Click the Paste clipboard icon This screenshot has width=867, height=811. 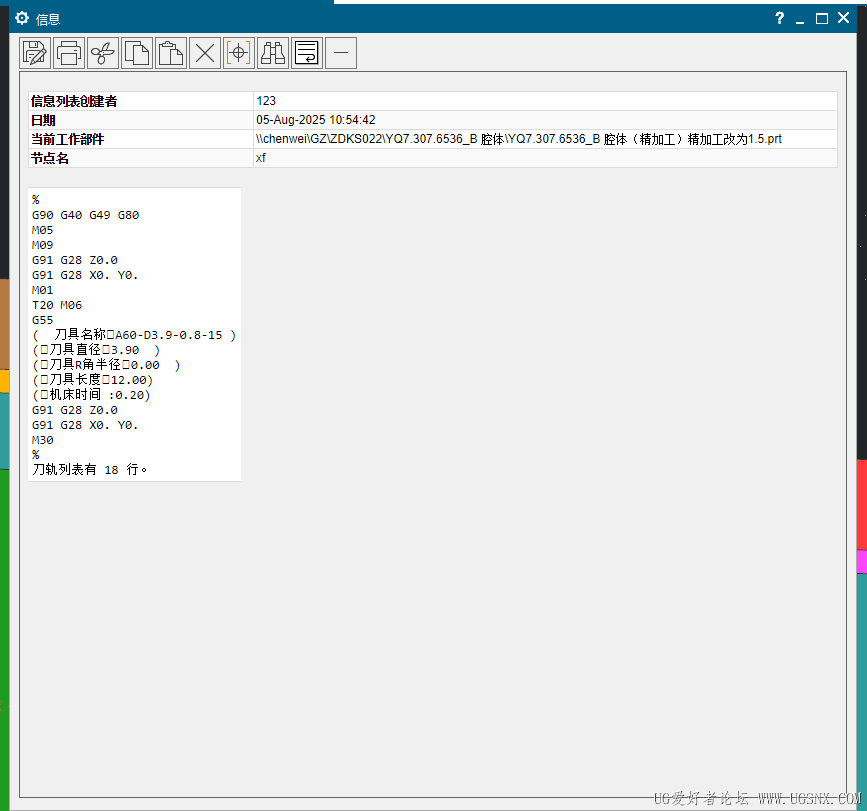pyautogui.click(x=171, y=53)
